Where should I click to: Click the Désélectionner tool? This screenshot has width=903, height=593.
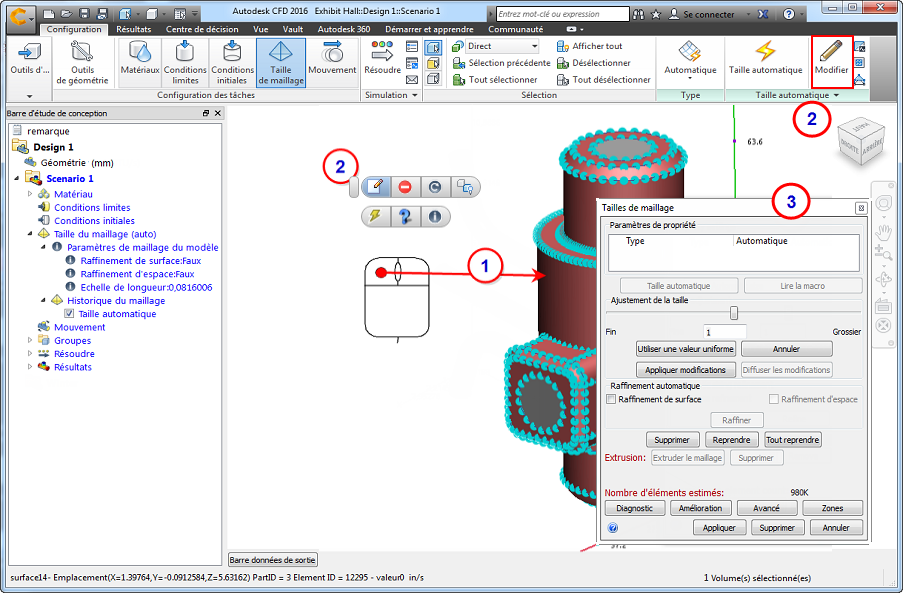click(x=594, y=63)
